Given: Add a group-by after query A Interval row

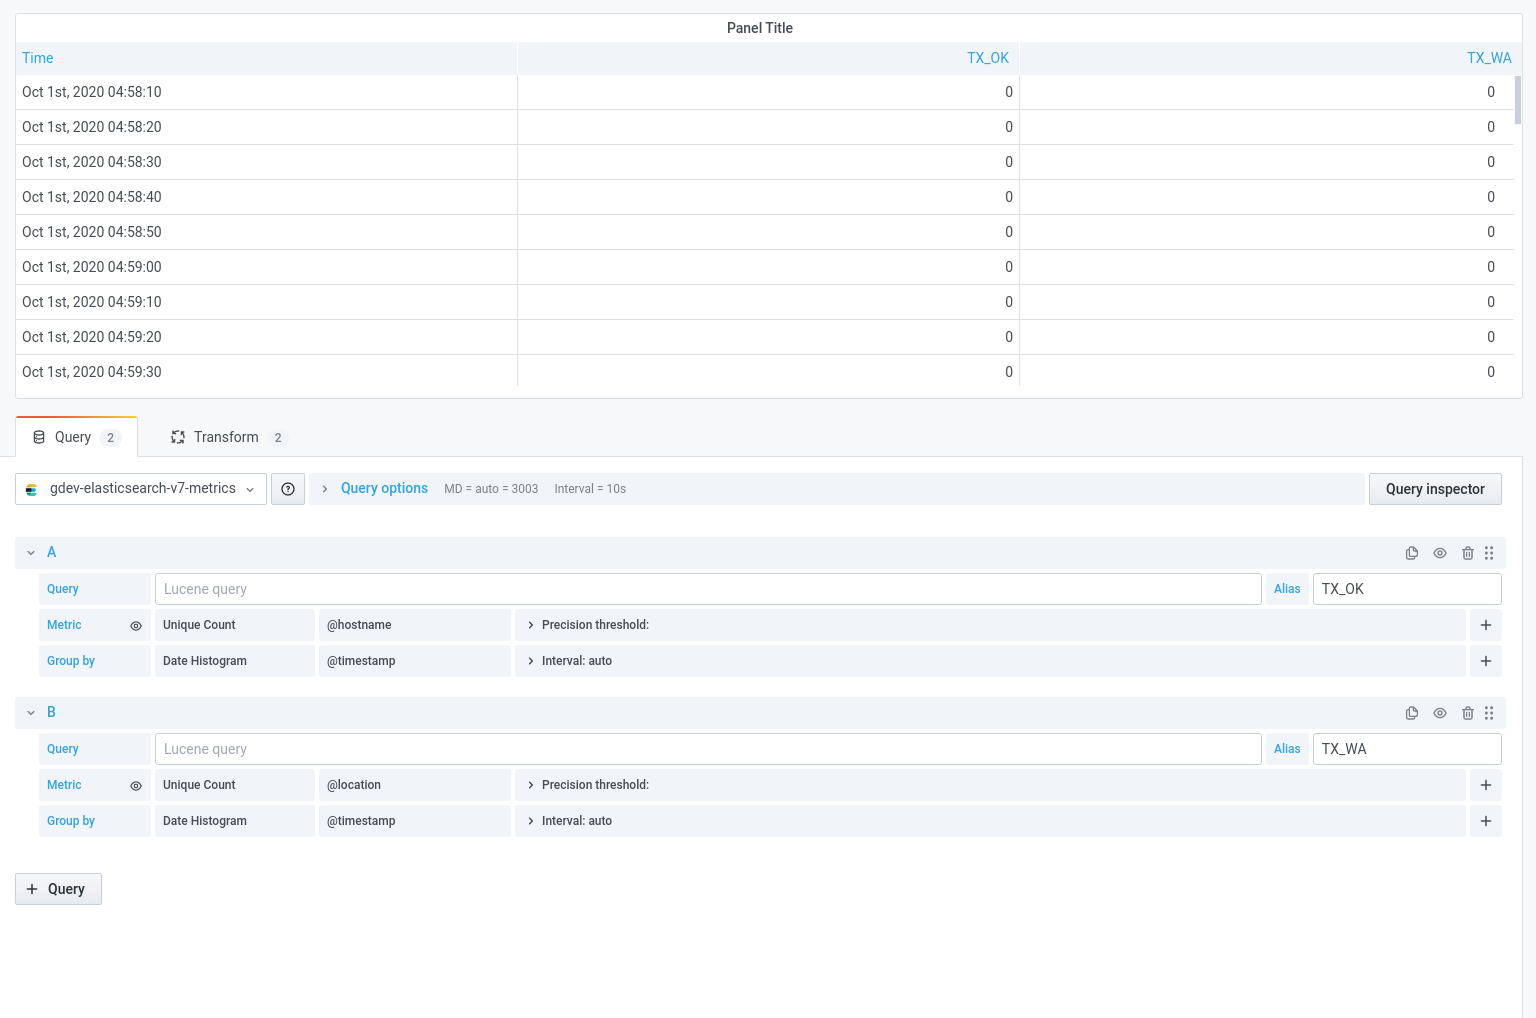Looking at the screenshot, I should [1486, 661].
